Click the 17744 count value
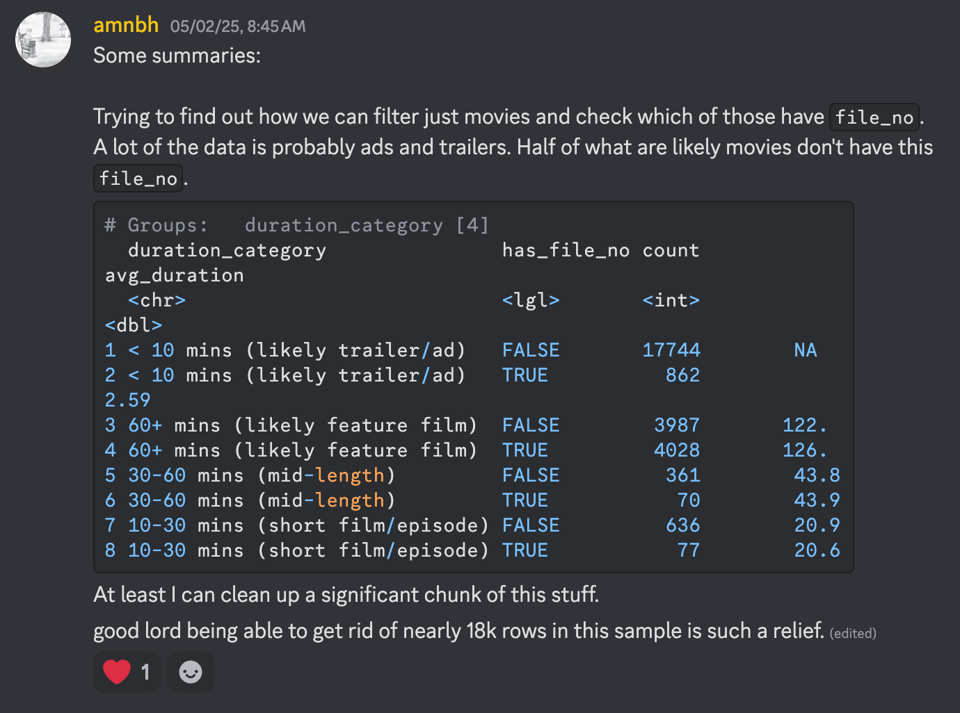This screenshot has height=713, width=960. coord(670,350)
